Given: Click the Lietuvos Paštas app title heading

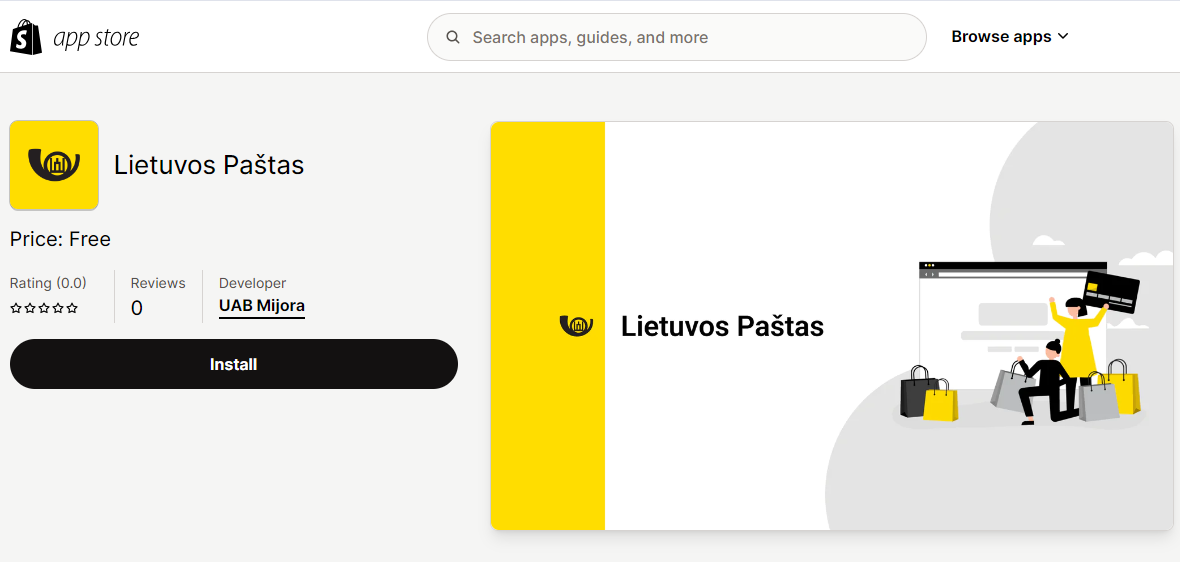Looking at the screenshot, I should tap(209, 165).
